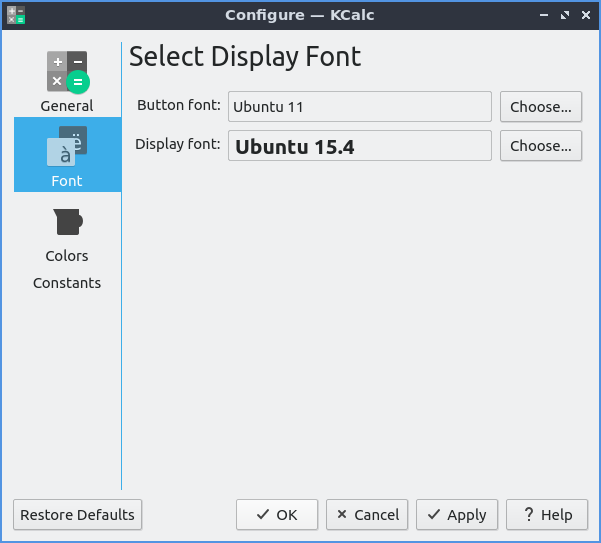The height and width of the screenshot is (543, 601).
Task: Click the General label in the sidebar
Action: [67, 106]
